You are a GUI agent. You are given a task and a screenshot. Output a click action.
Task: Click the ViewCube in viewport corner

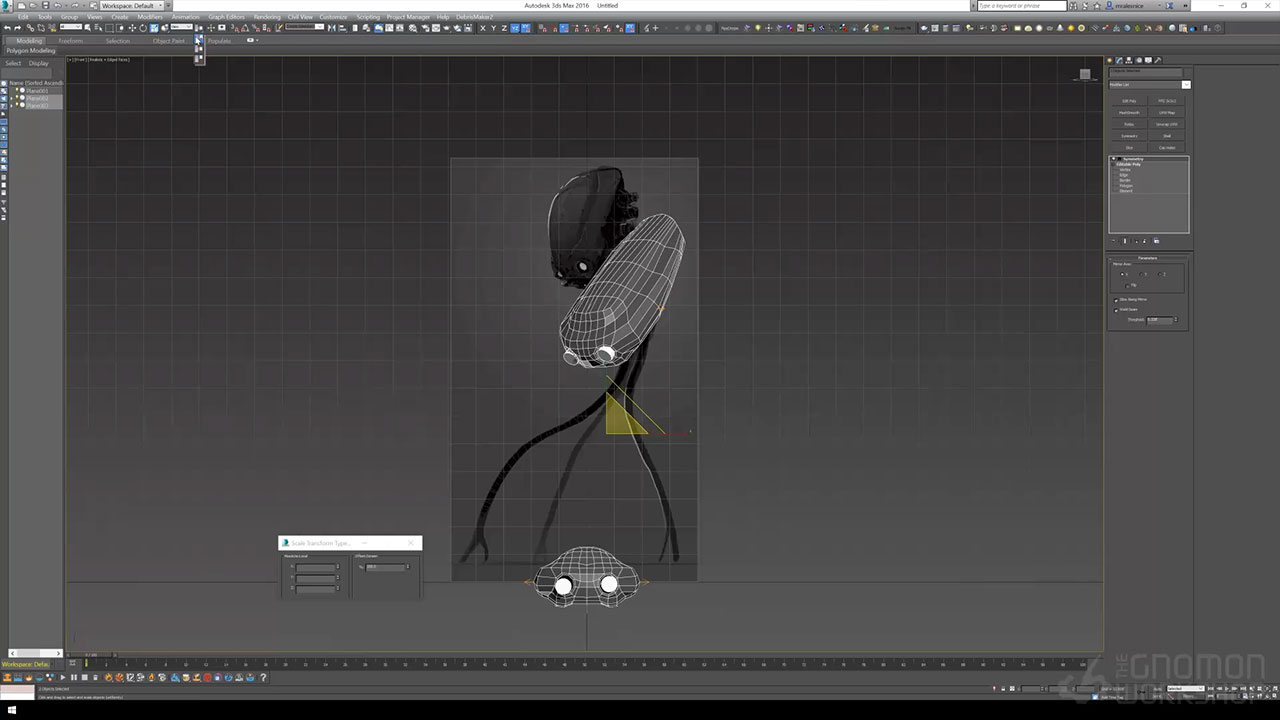(x=1085, y=74)
